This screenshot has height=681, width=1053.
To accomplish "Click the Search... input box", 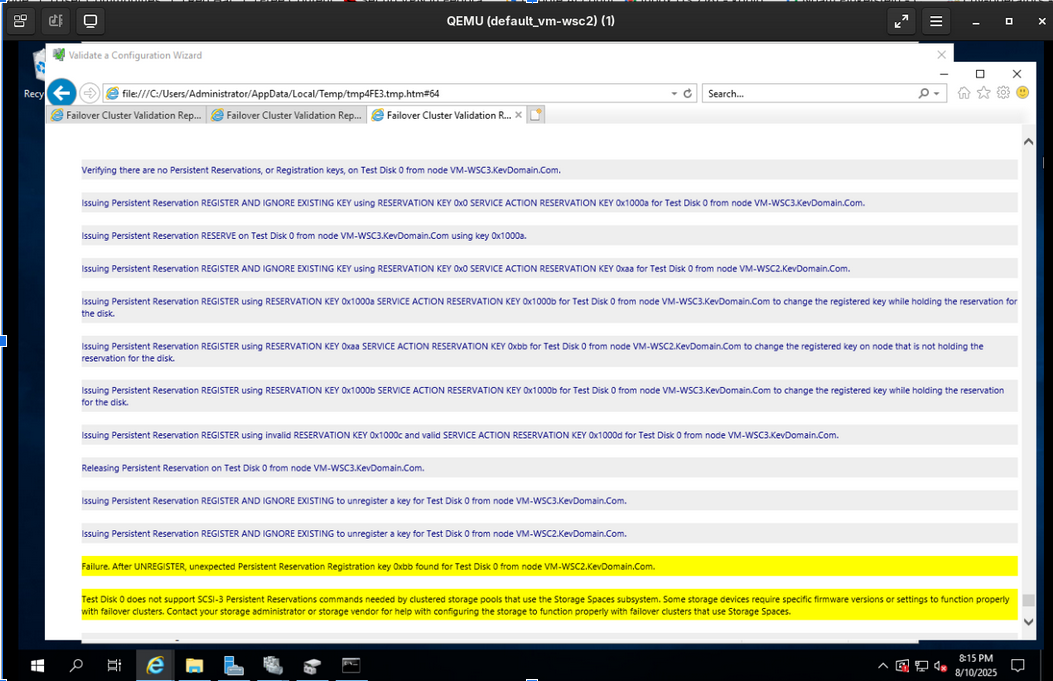I will click(x=809, y=93).
